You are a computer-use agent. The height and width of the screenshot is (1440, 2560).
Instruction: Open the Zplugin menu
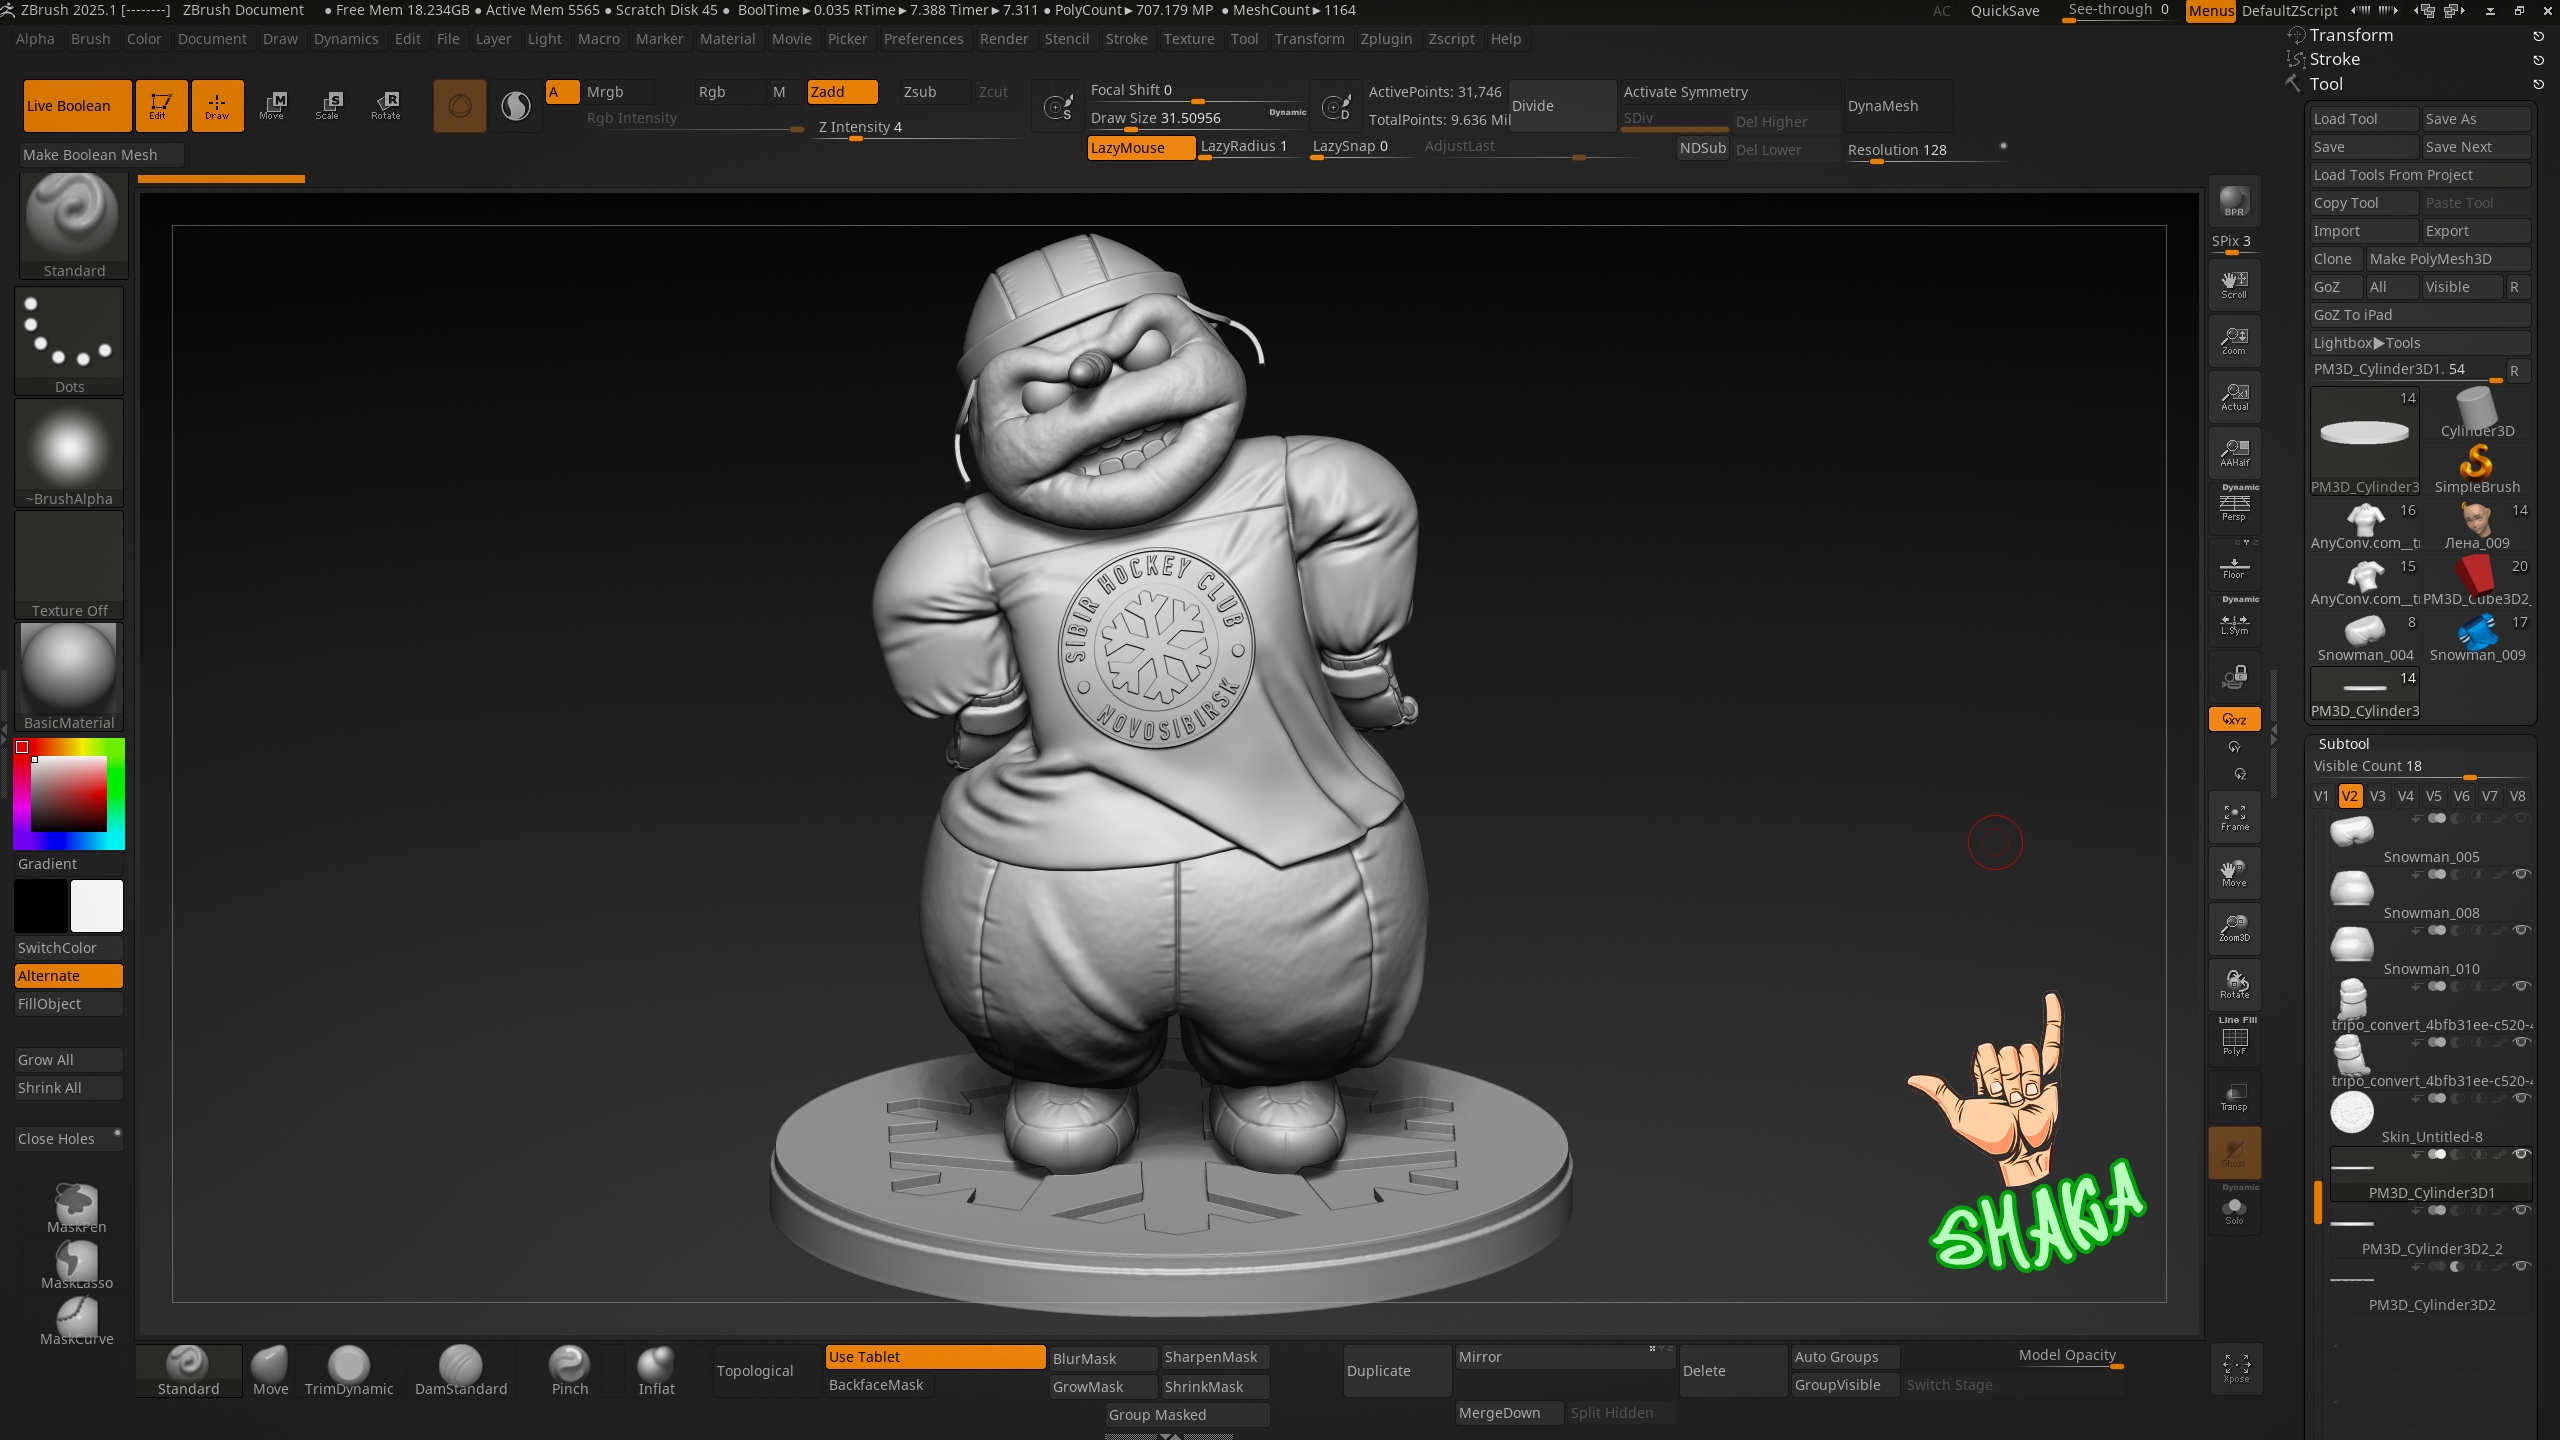click(x=1386, y=39)
